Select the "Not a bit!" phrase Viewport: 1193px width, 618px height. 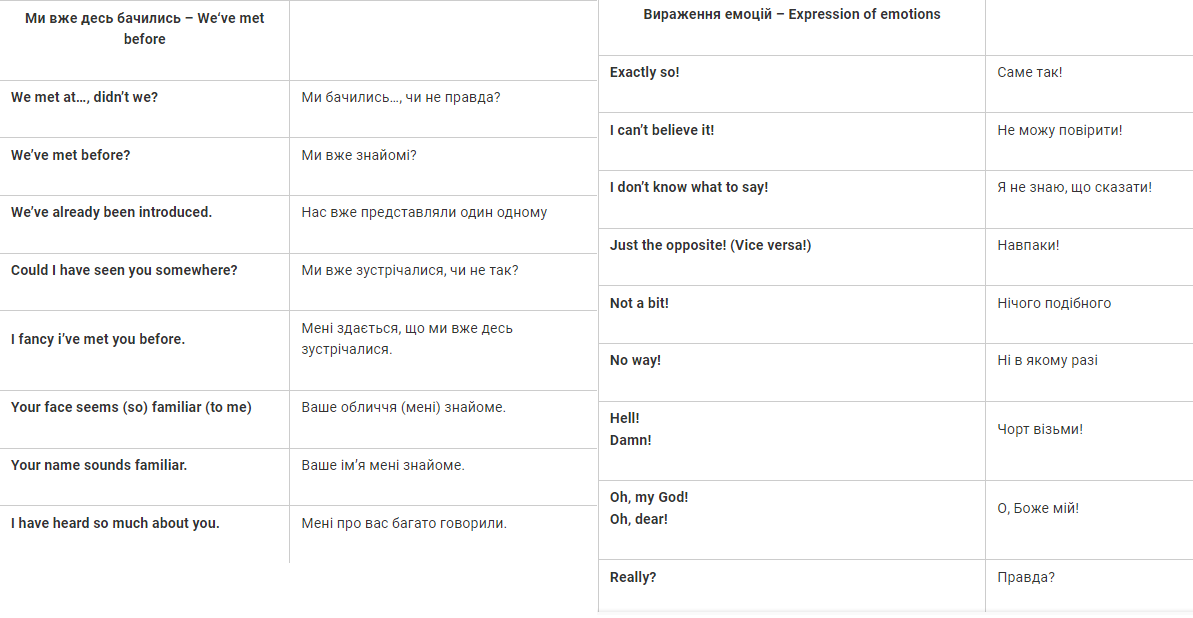(x=639, y=303)
